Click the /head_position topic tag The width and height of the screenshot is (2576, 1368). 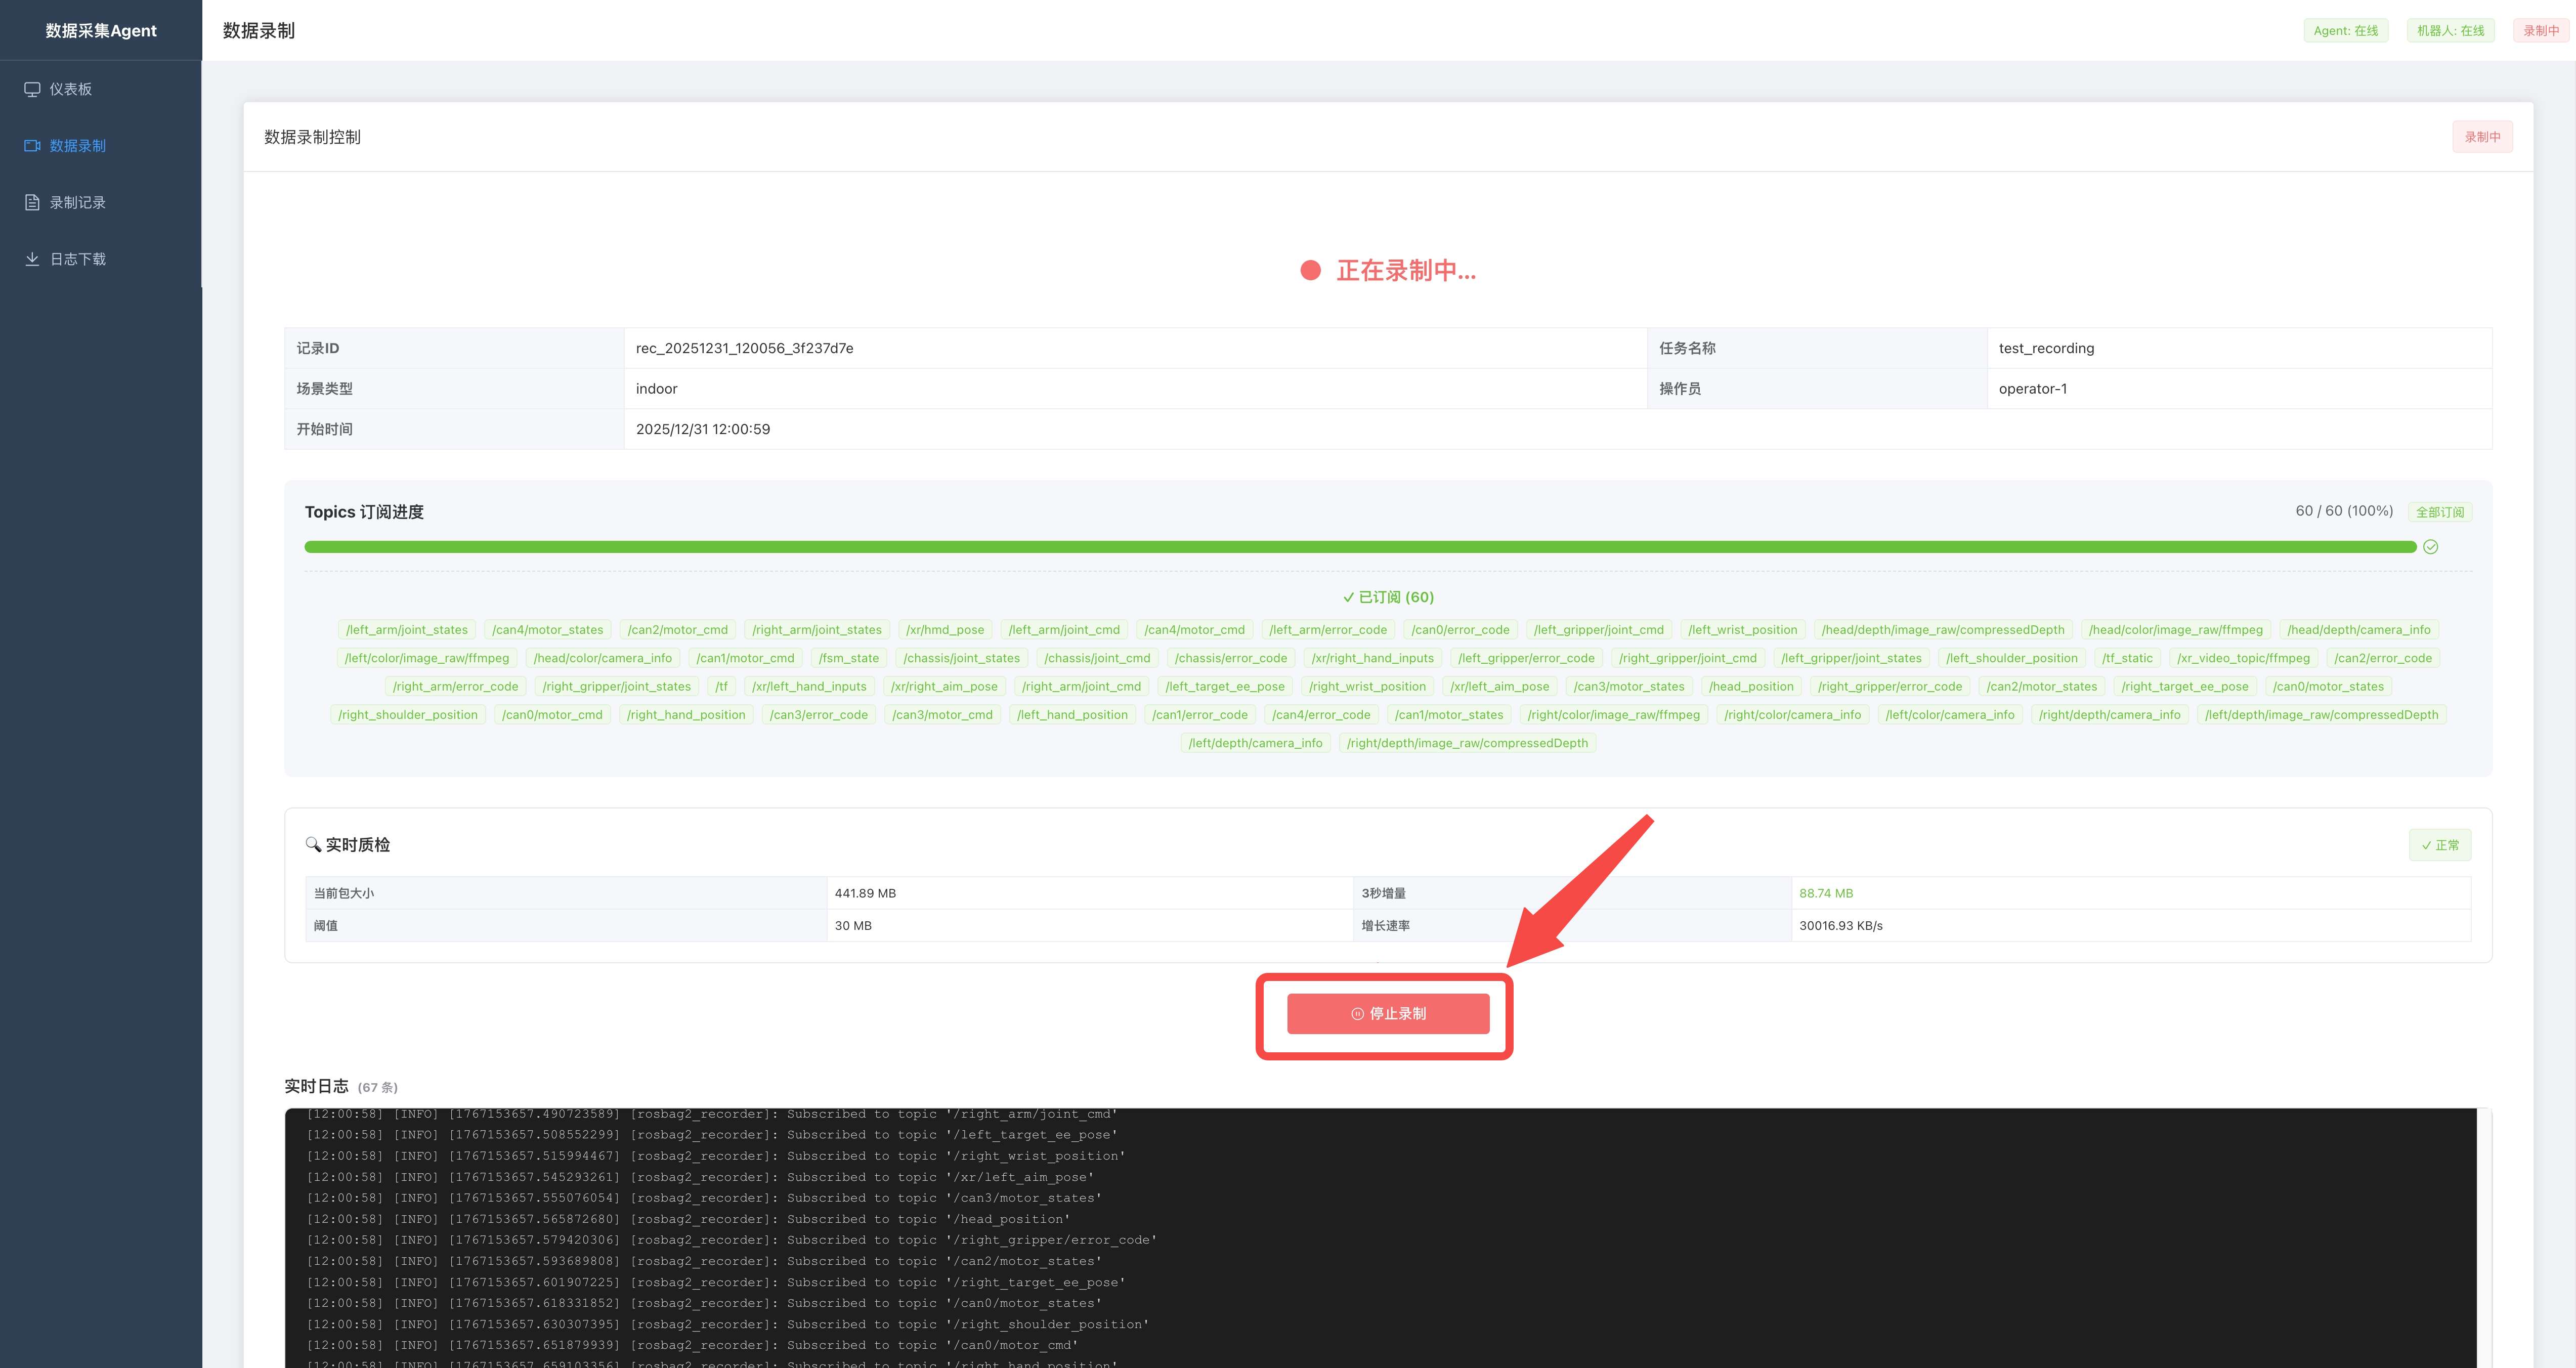1750,687
